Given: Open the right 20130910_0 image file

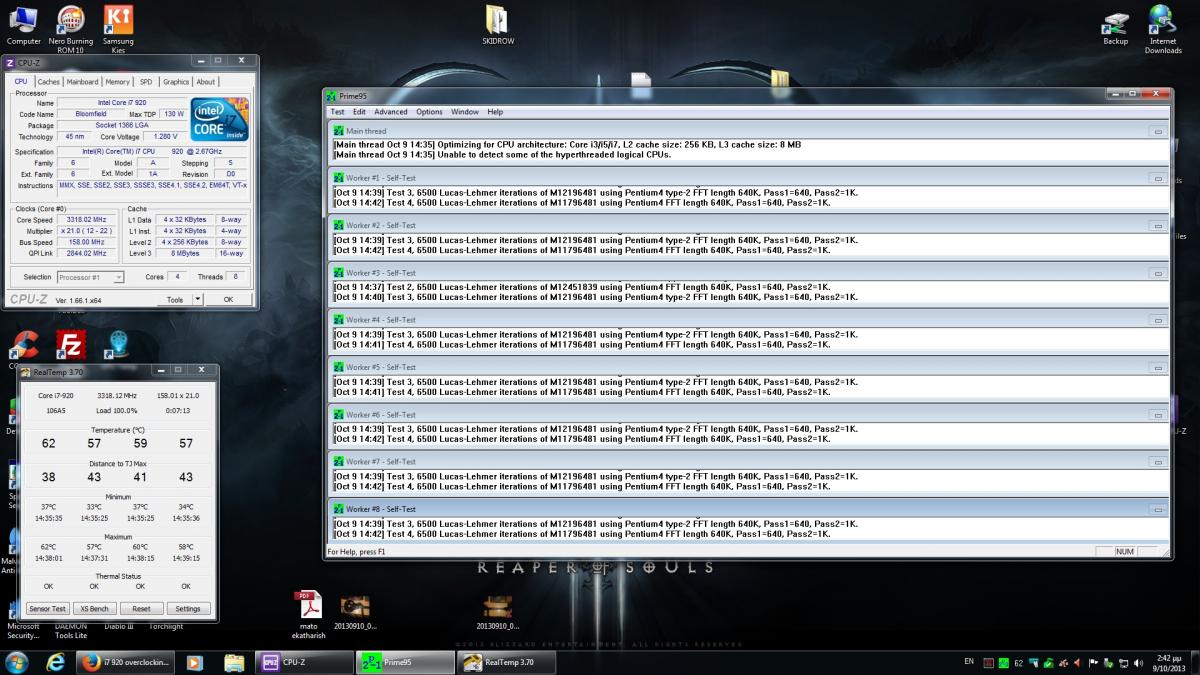Looking at the screenshot, I should coord(497,612).
